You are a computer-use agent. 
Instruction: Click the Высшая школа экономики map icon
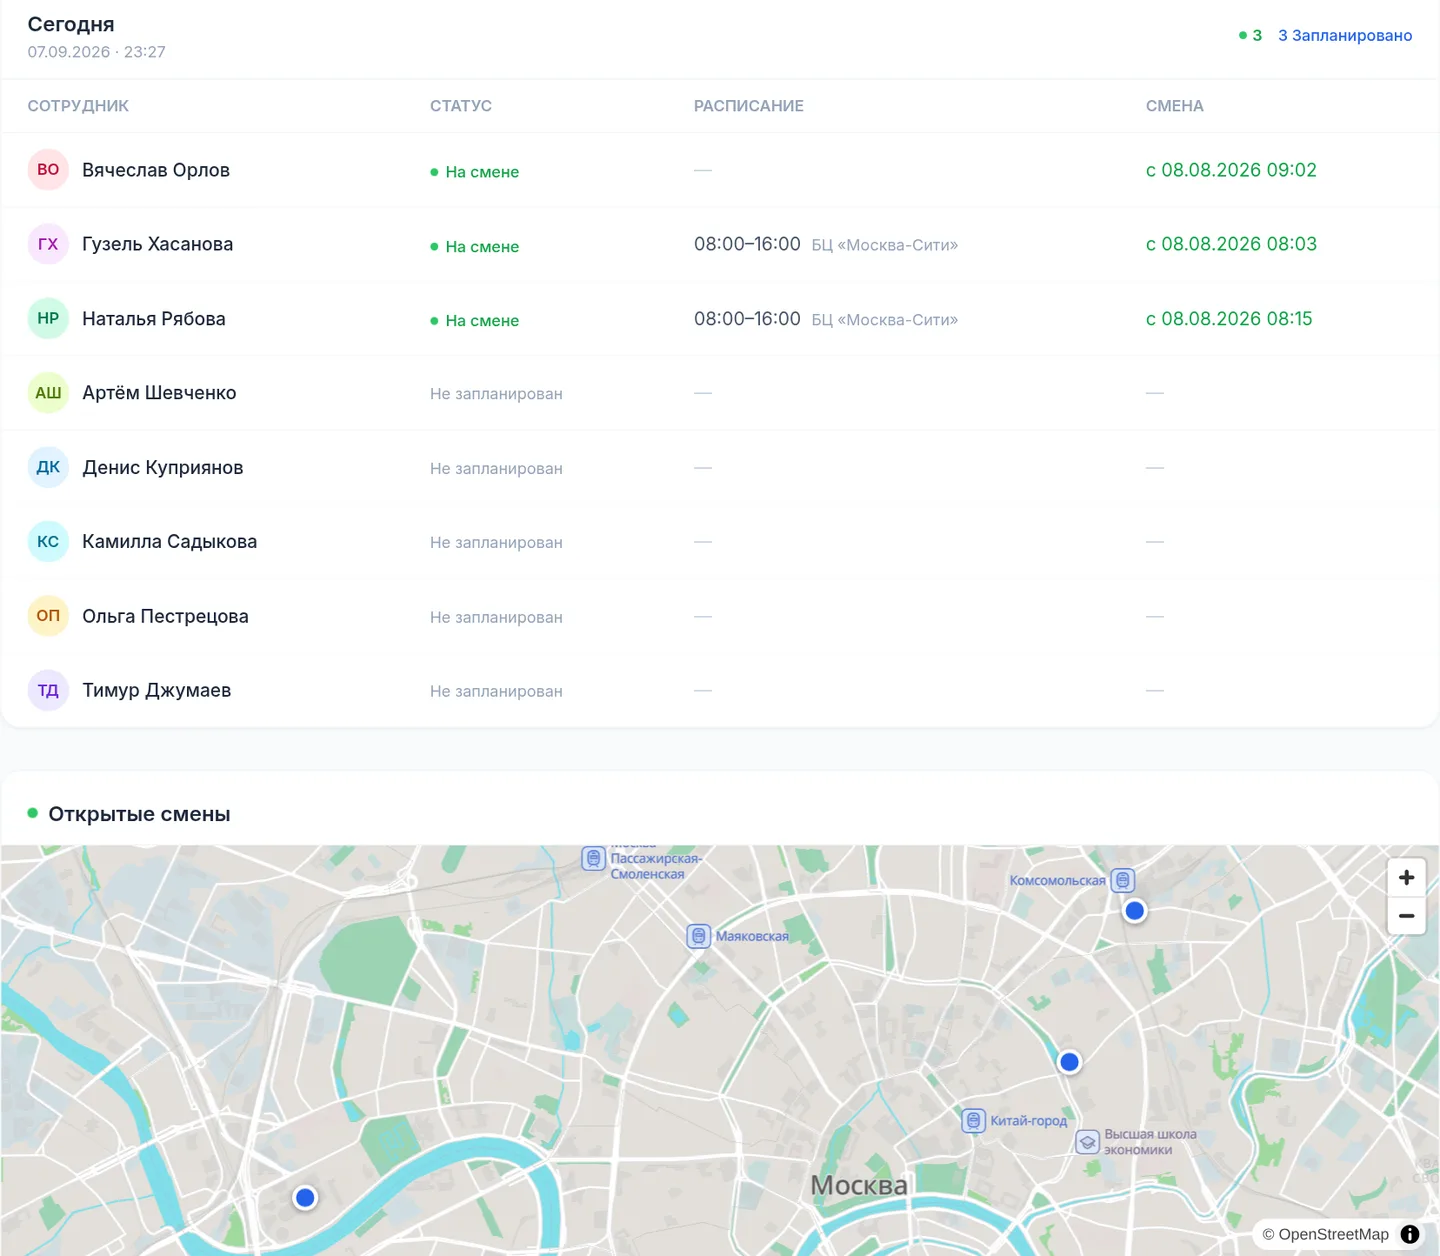[1088, 1142]
